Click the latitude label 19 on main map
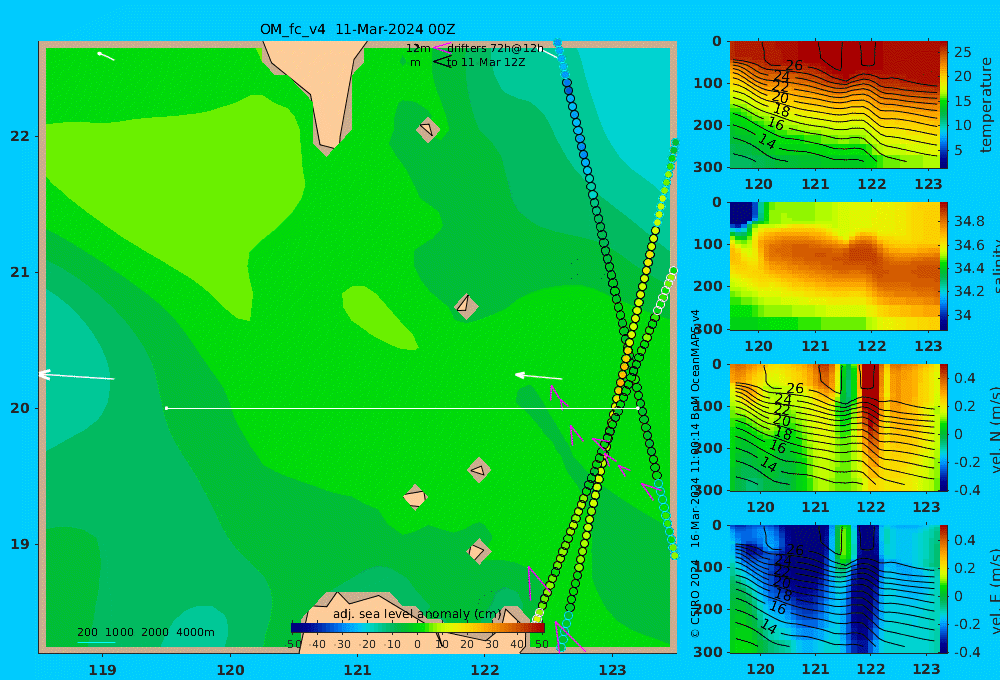This screenshot has height=680, width=1000. (20, 544)
